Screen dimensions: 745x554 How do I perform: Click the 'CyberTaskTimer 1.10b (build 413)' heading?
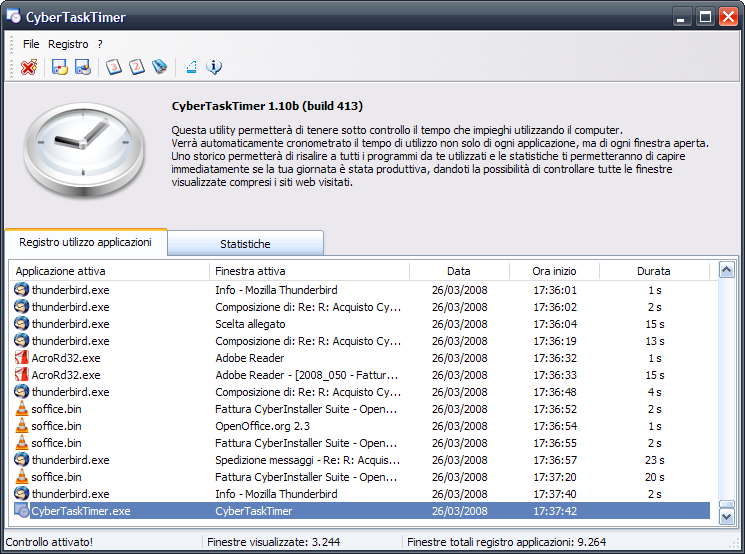click(267, 106)
